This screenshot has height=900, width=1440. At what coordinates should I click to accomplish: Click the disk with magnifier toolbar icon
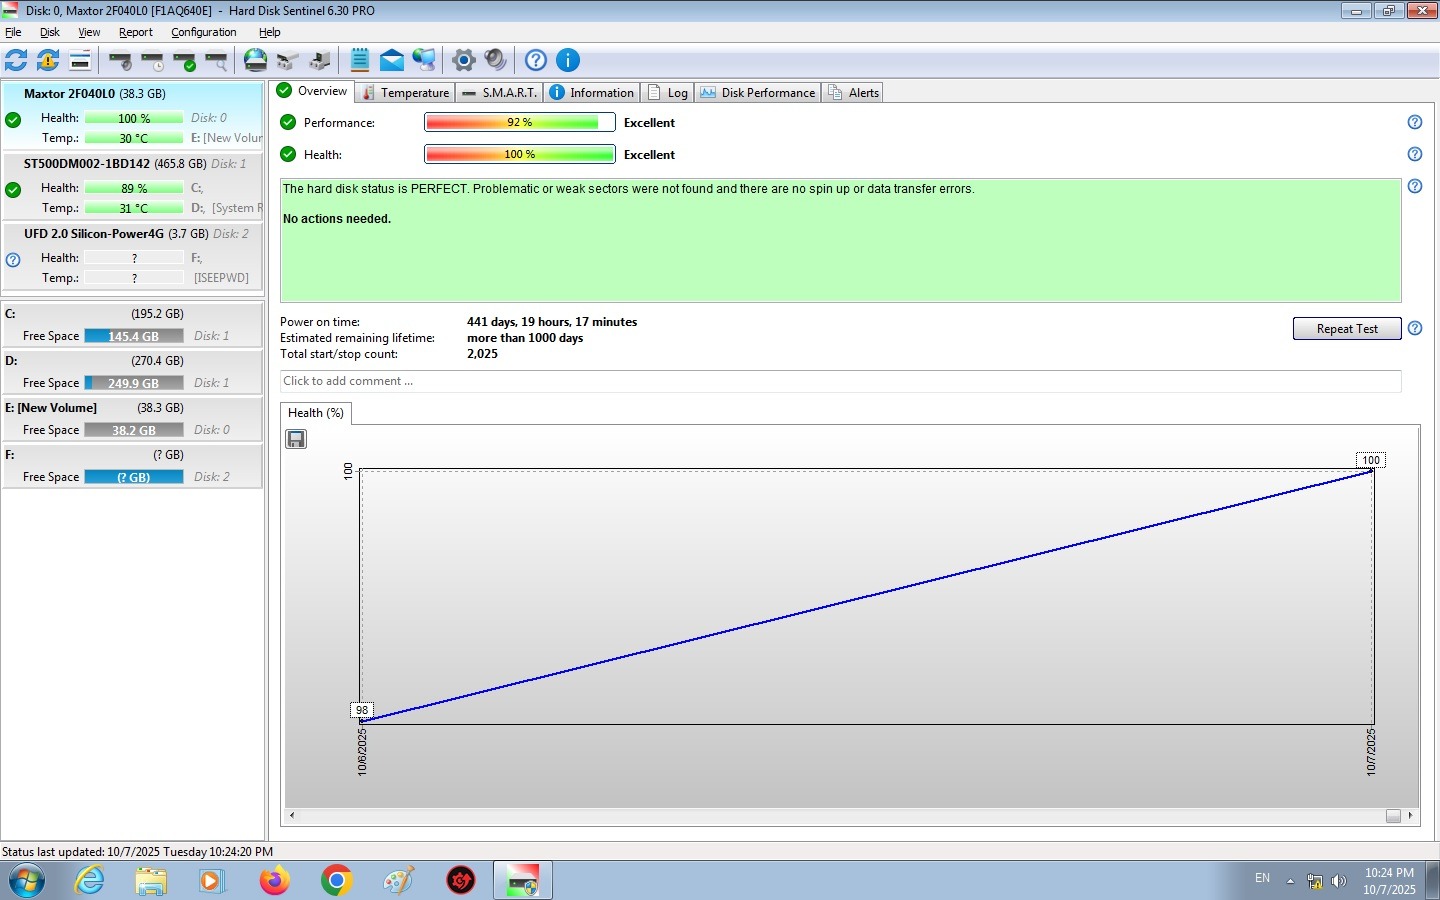click(x=217, y=61)
